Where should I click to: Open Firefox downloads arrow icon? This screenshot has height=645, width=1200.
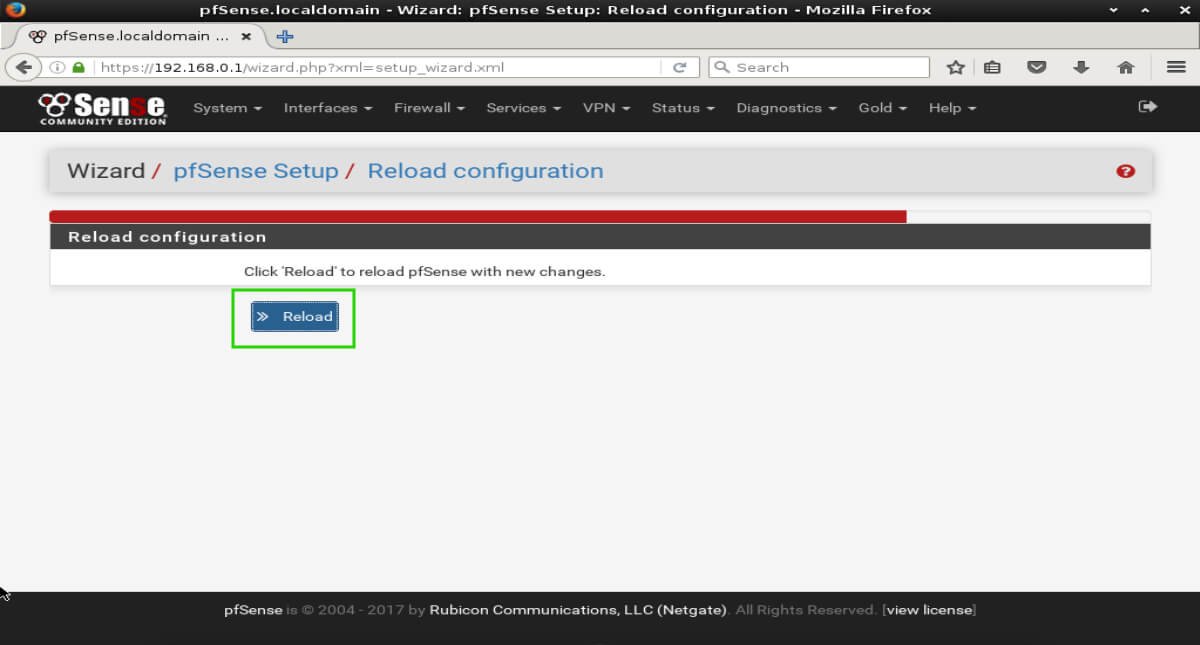coord(1081,67)
